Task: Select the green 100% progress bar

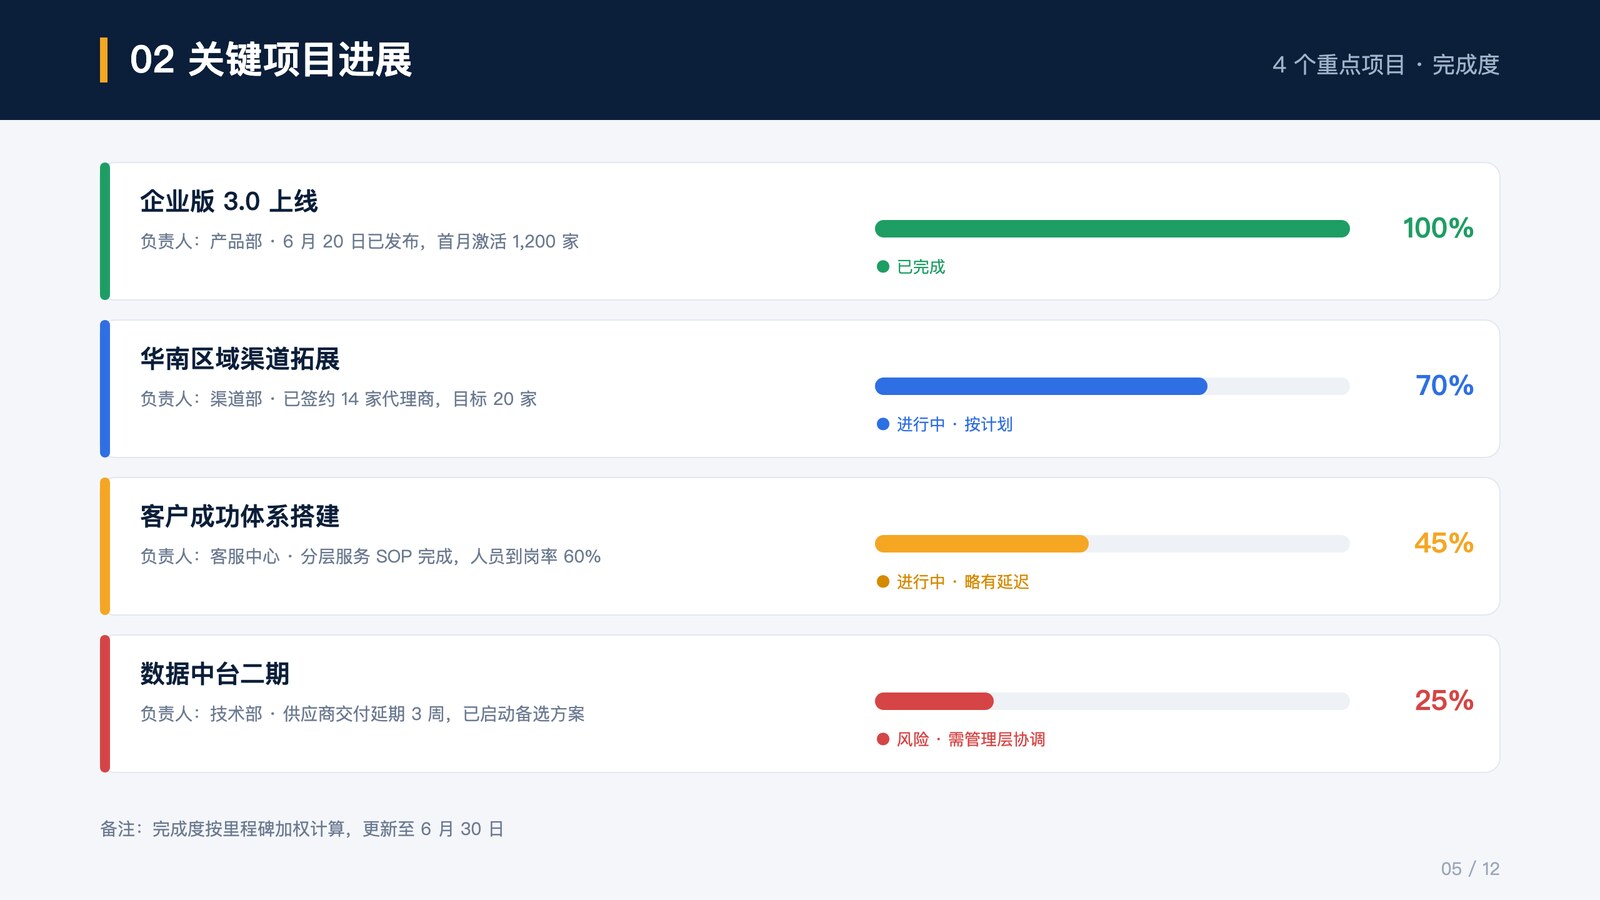Action: (x=1112, y=229)
